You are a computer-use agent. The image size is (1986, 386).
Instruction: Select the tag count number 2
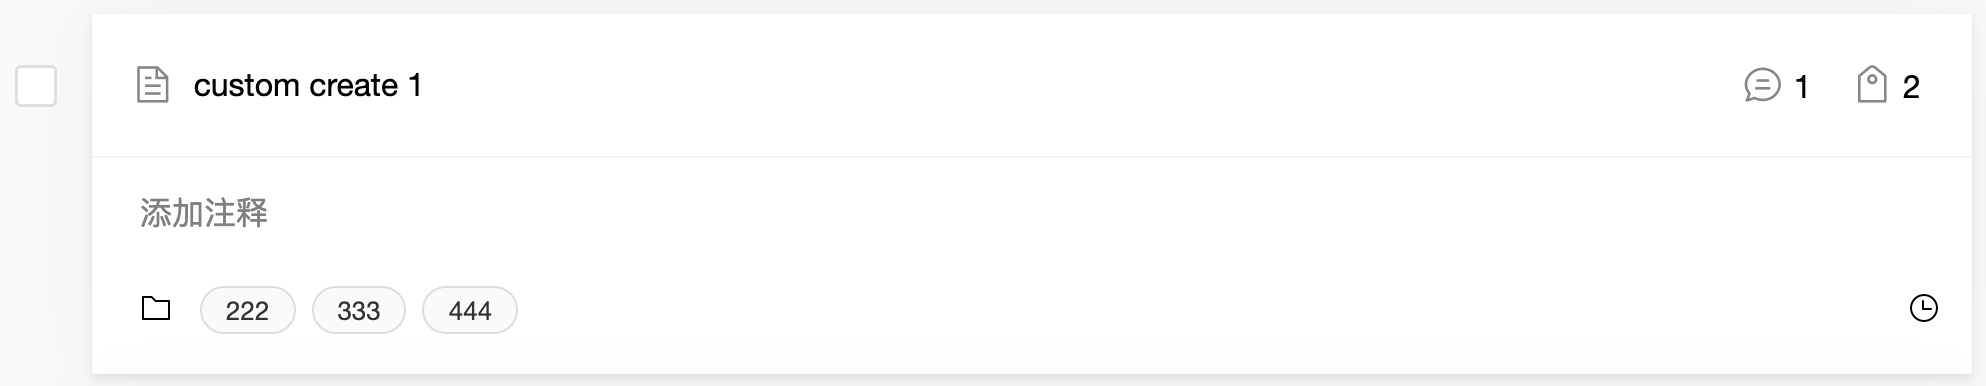1910,87
